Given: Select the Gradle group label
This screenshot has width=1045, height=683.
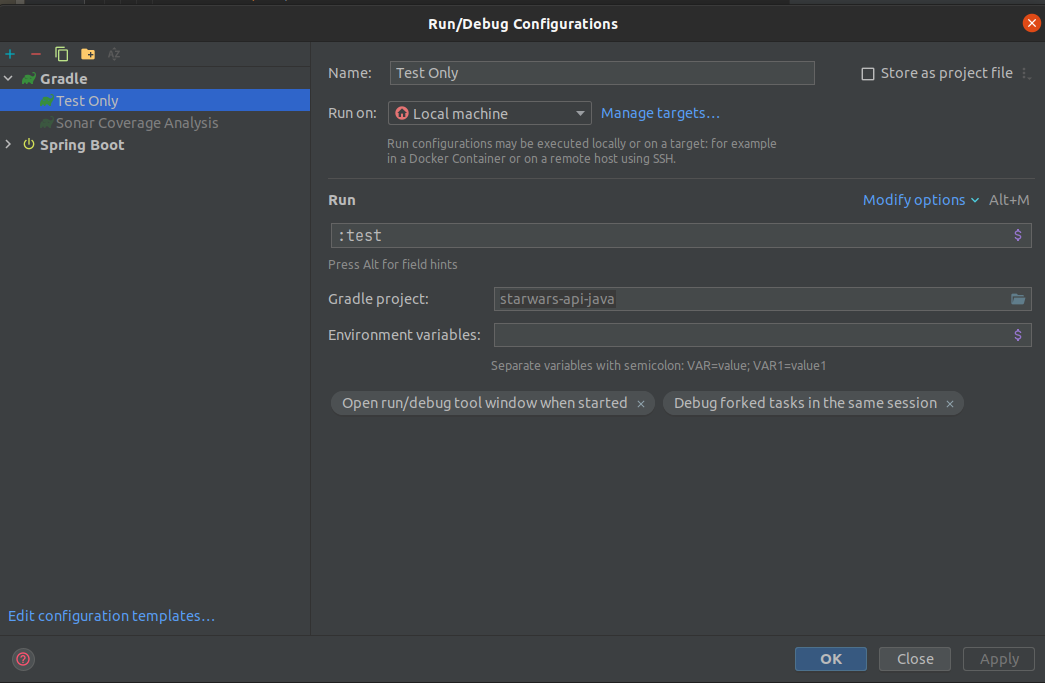Looking at the screenshot, I should [x=63, y=79].
